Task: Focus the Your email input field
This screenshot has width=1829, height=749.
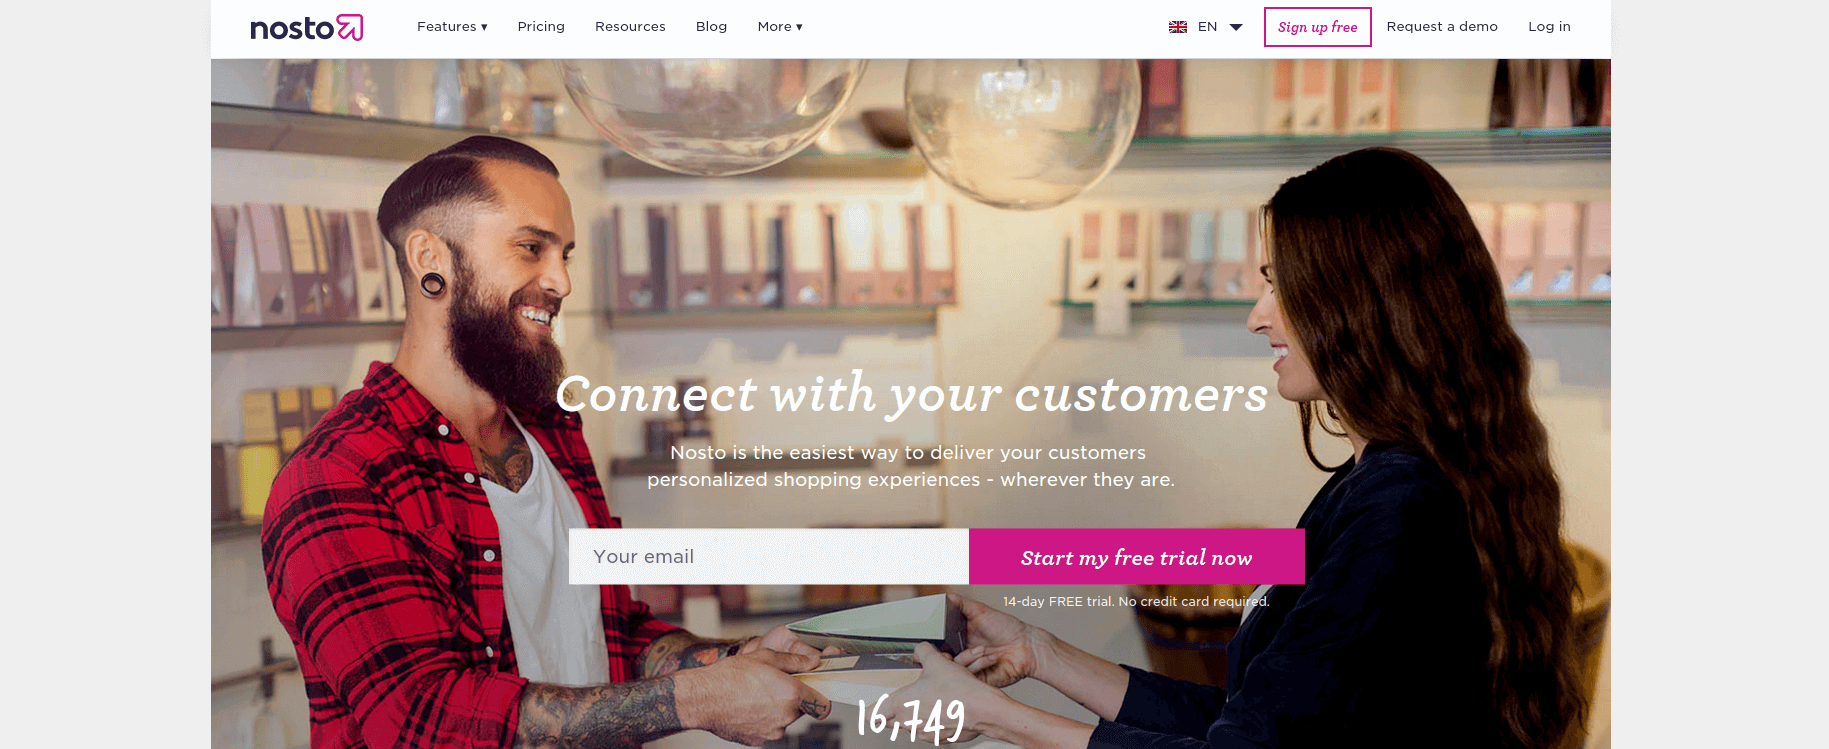Action: click(x=769, y=557)
